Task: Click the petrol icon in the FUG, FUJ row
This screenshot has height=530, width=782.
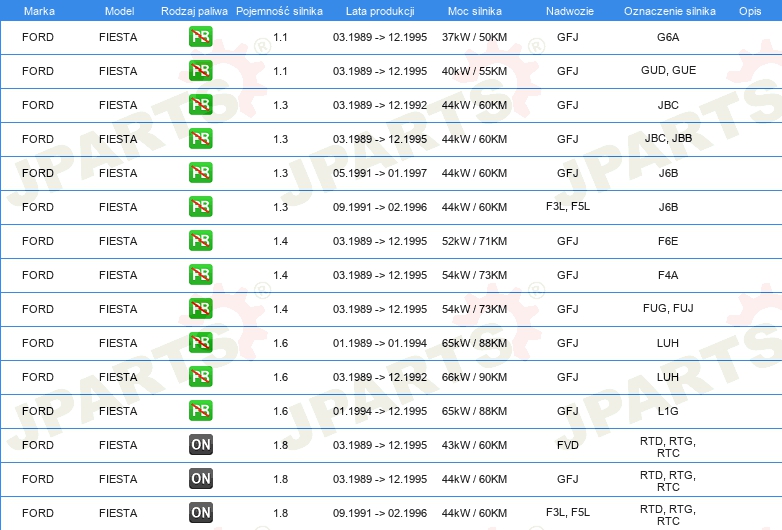Action: pyautogui.click(x=200, y=308)
